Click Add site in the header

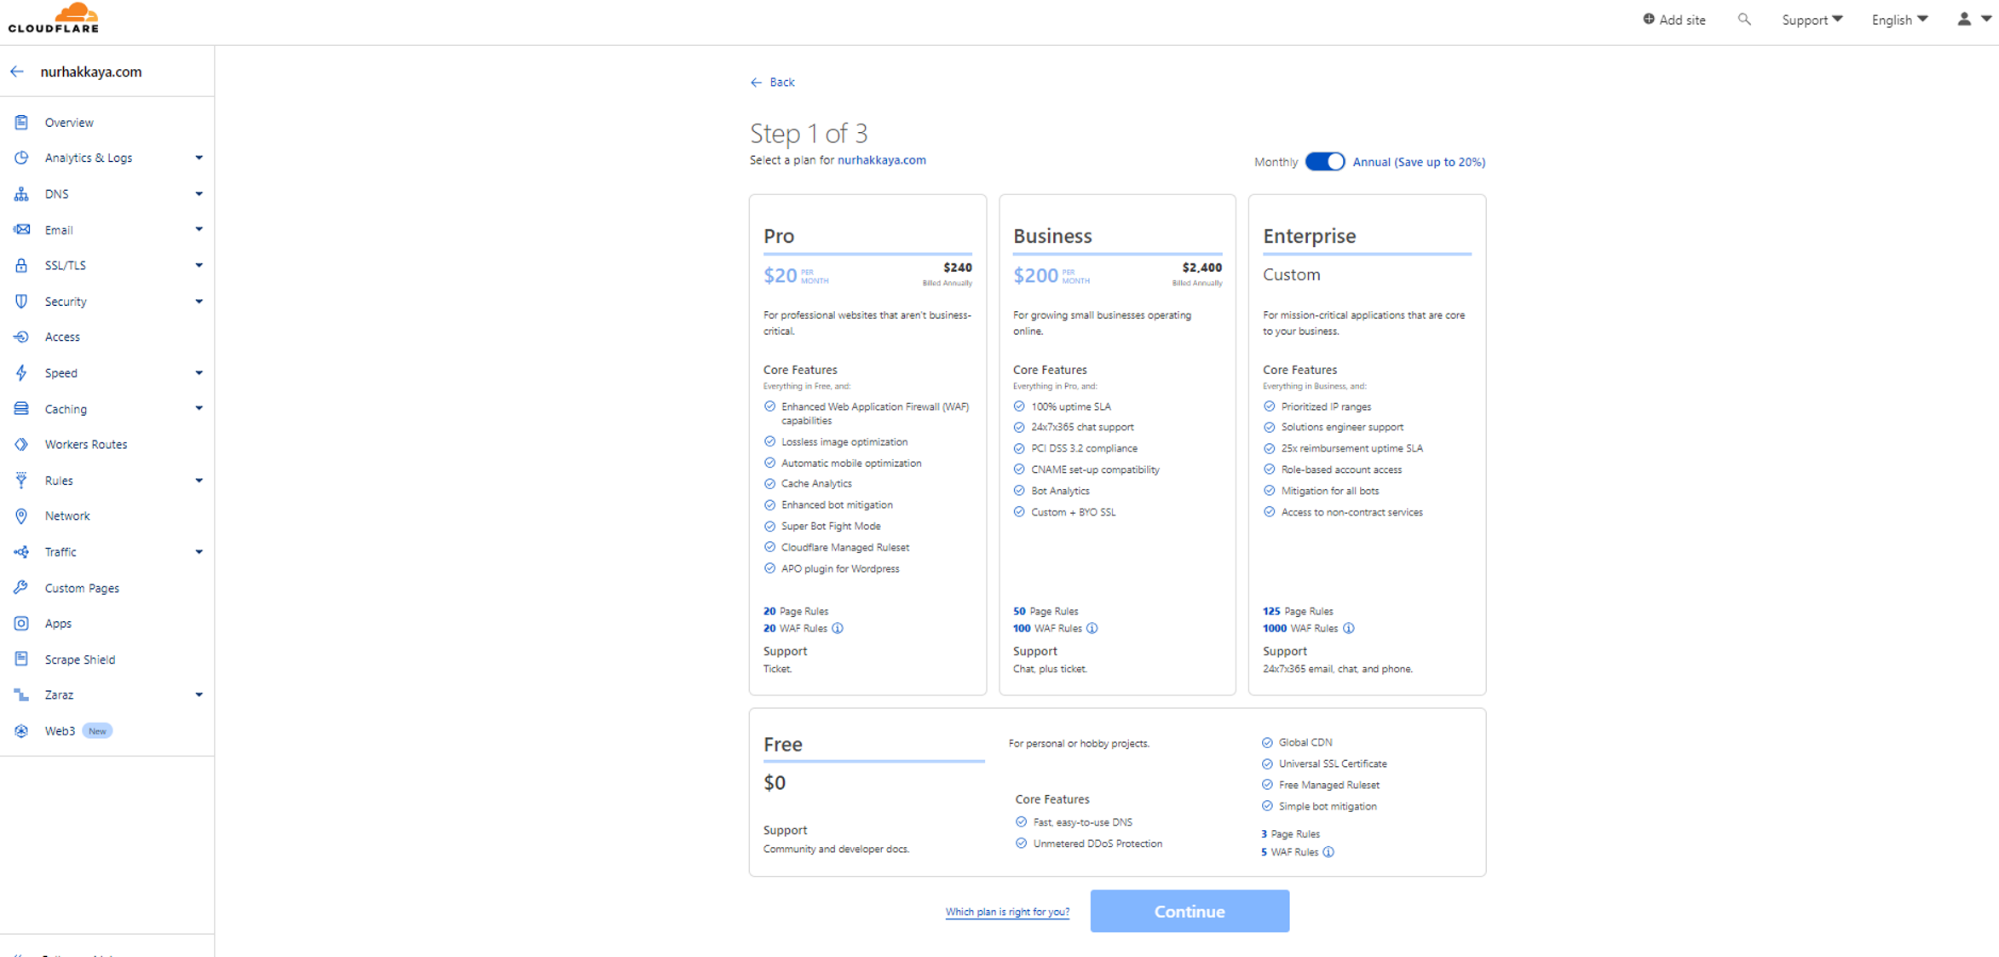1674,19
